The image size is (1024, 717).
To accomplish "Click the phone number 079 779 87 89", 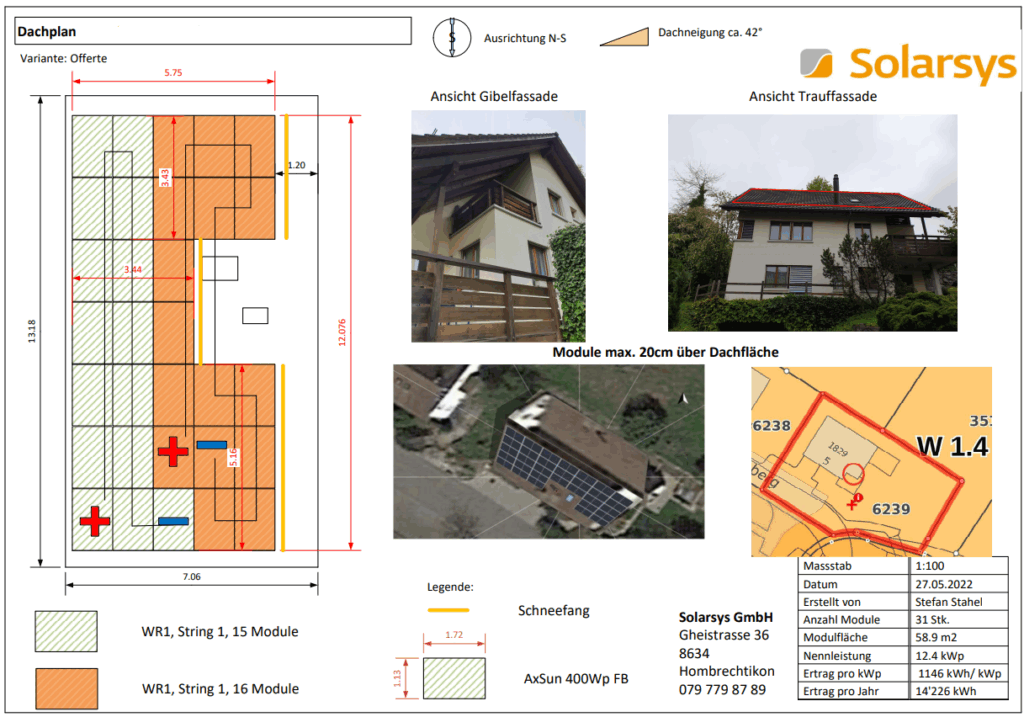I will 722,690.
